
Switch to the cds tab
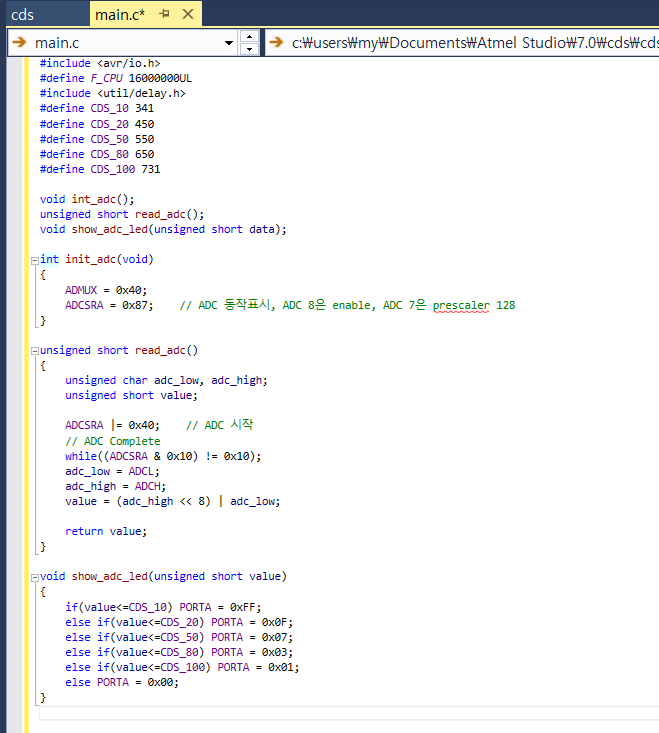pos(22,14)
